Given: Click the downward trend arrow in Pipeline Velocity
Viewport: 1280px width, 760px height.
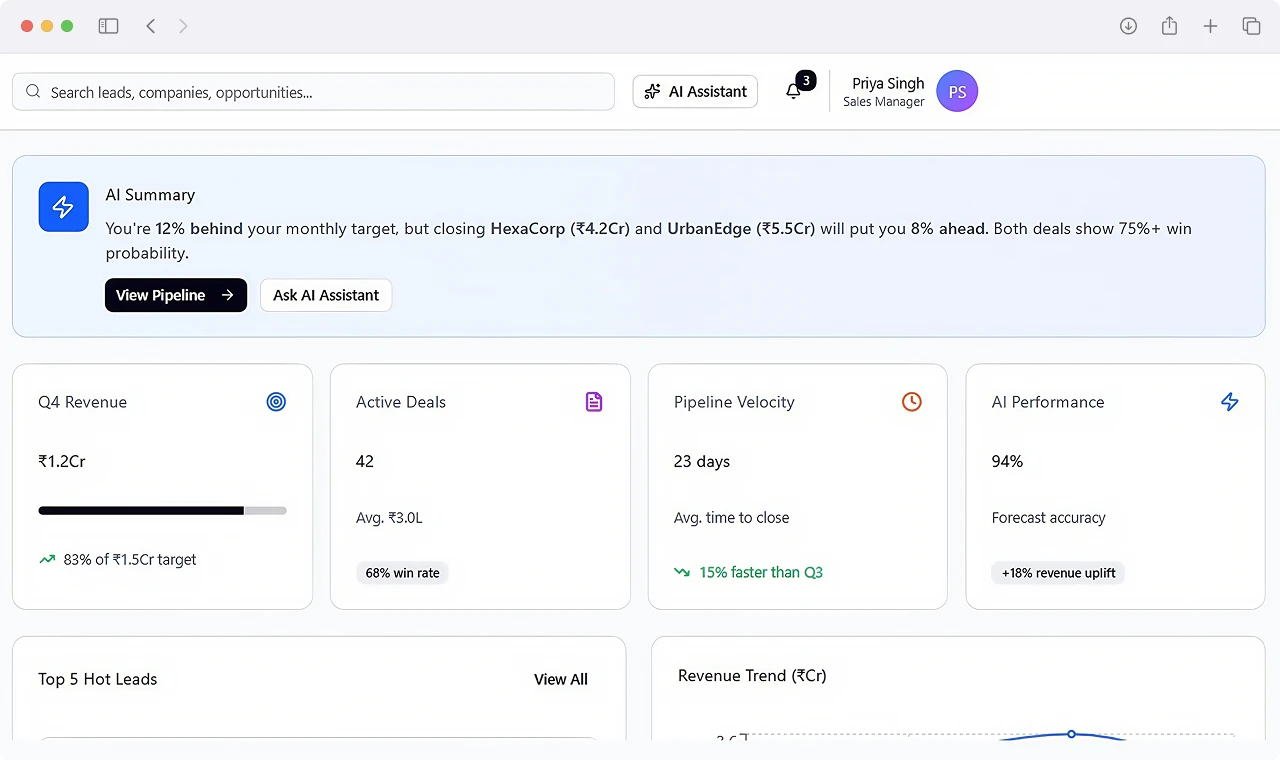Looking at the screenshot, I should 682,573.
